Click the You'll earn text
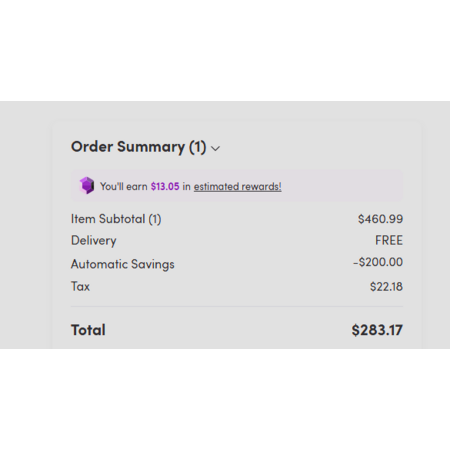The height and width of the screenshot is (450, 450). point(124,186)
